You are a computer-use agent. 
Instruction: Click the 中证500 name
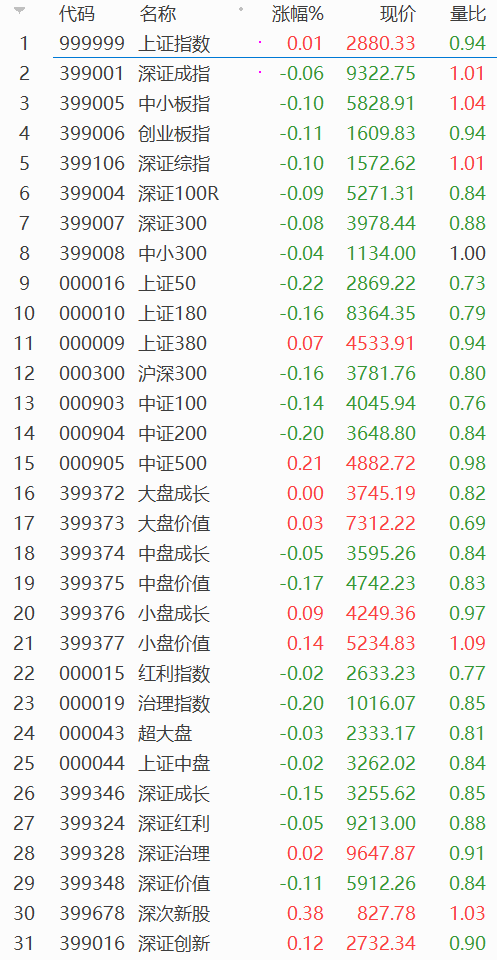(173, 463)
